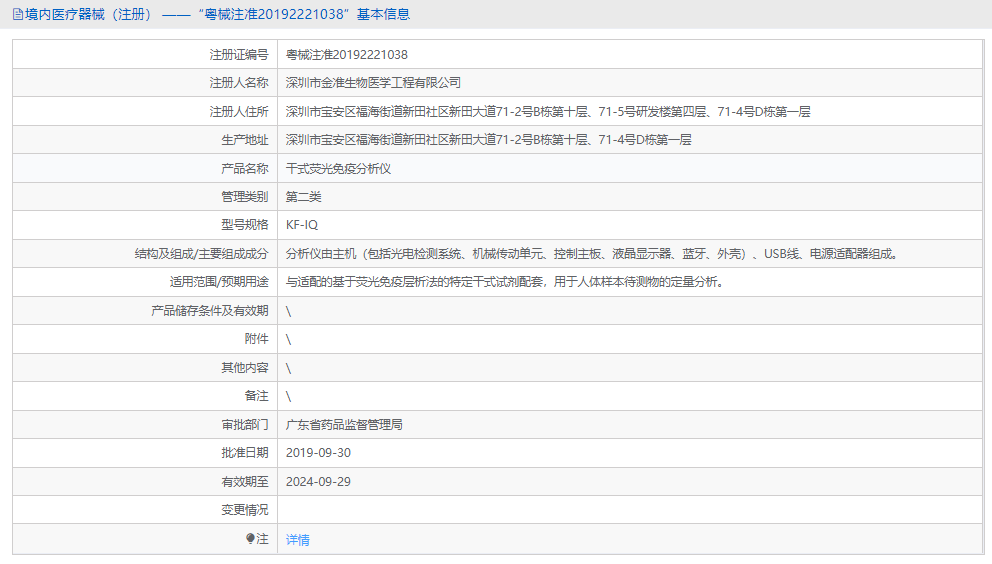
Task: Select the structure description starting 分析仪由主机
Action: 592,254
